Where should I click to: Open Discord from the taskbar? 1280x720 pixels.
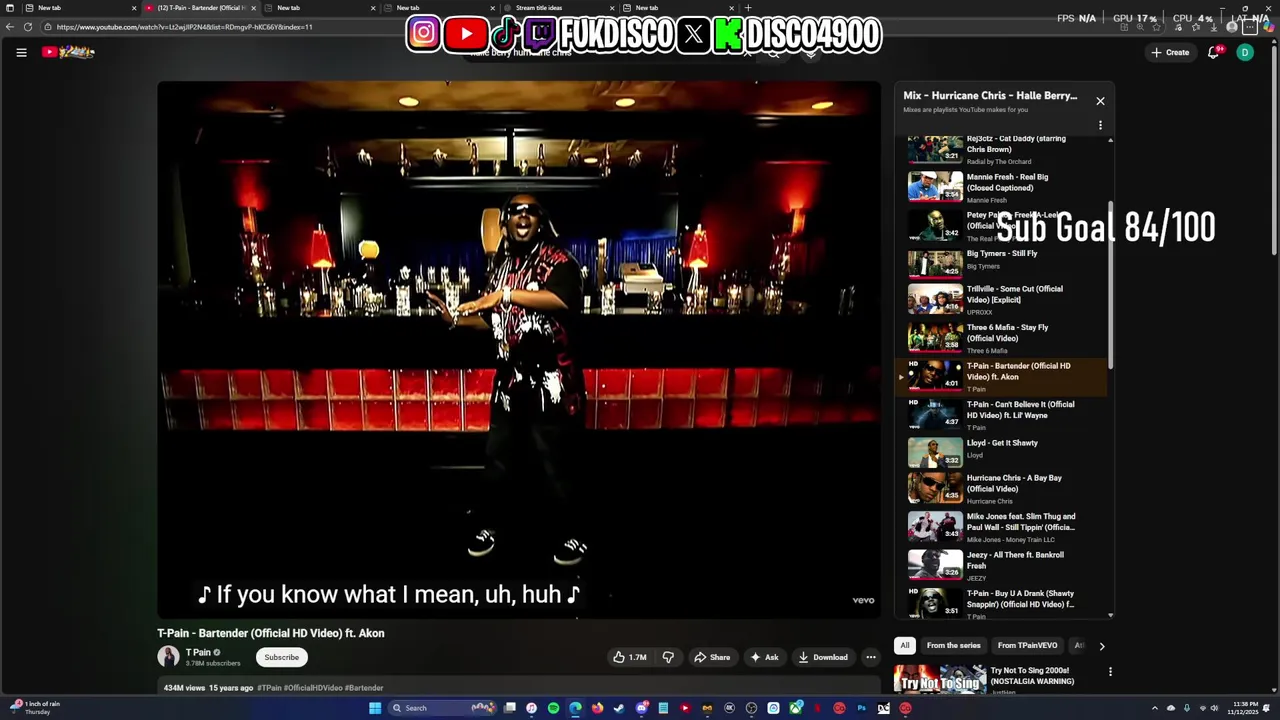642,708
